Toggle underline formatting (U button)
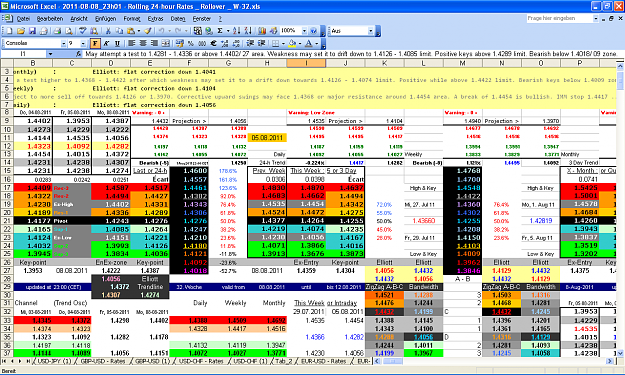This screenshot has height=375, width=625. click(117, 43)
